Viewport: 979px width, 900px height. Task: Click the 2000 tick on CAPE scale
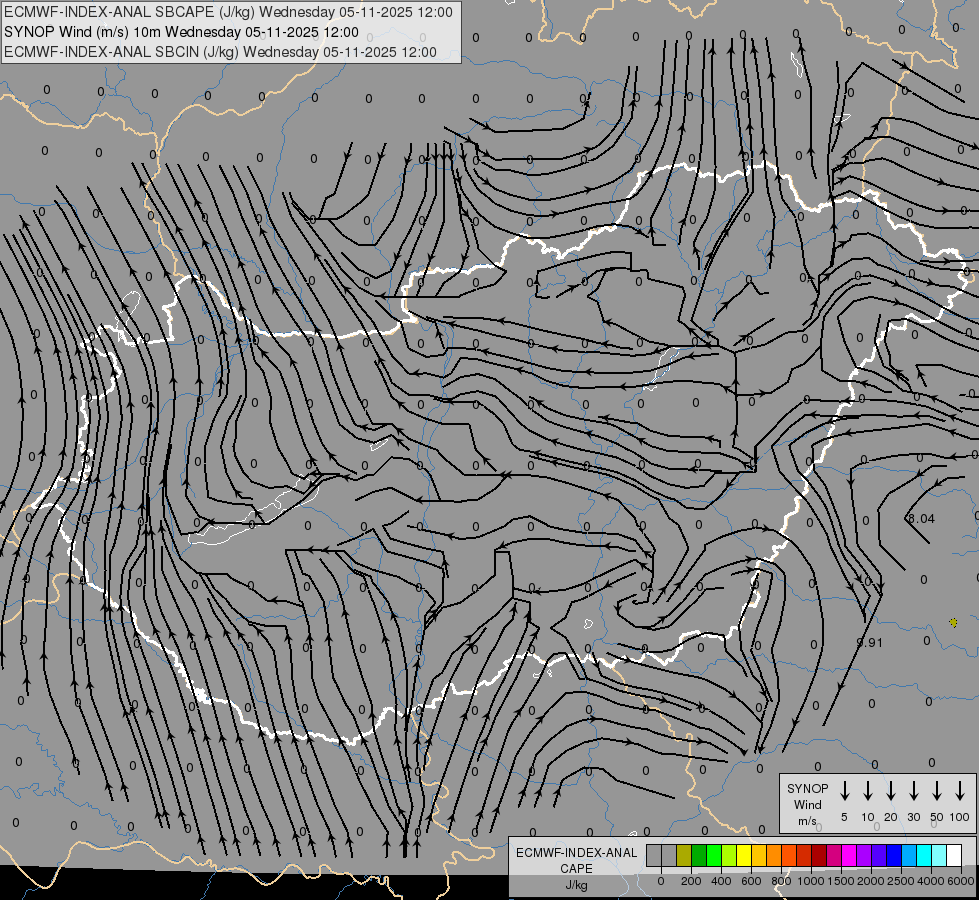point(871,881)
